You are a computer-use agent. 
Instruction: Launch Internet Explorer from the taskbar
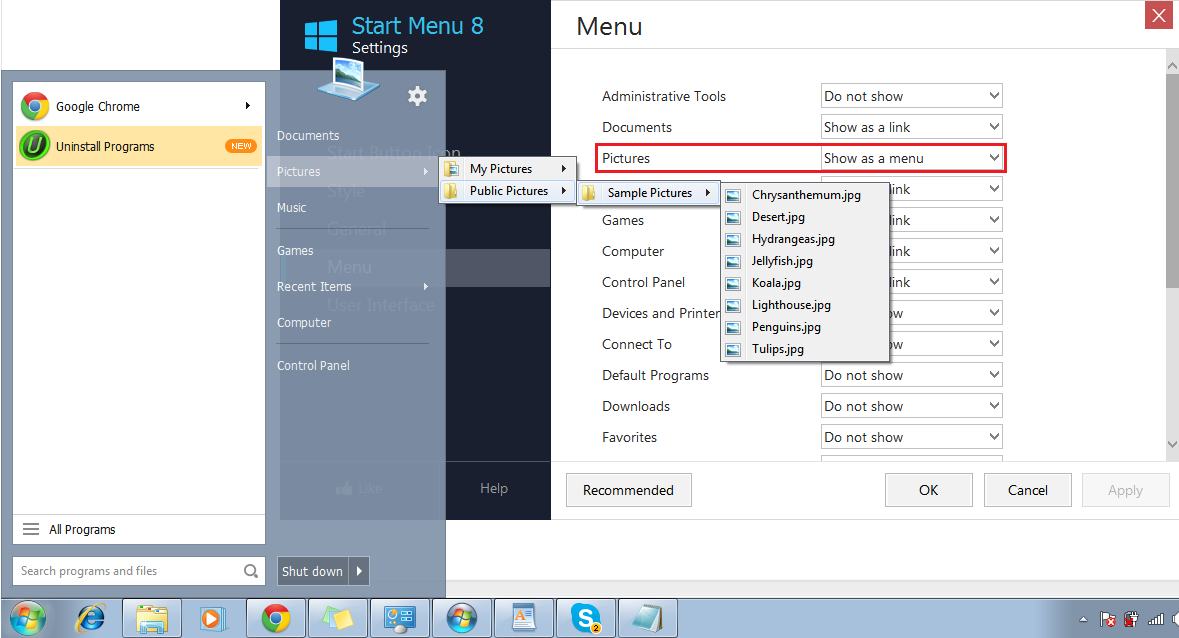[x=91, y=618]
